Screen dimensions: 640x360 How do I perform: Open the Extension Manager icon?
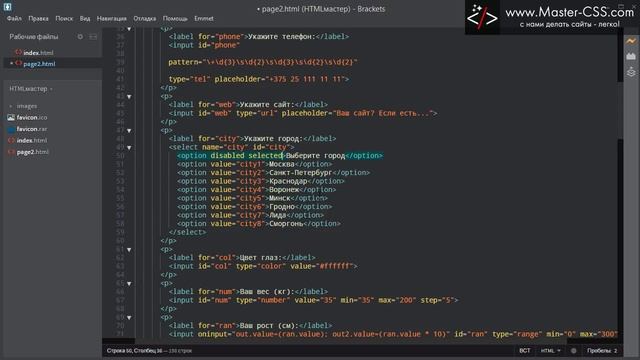tap(631, 56)
